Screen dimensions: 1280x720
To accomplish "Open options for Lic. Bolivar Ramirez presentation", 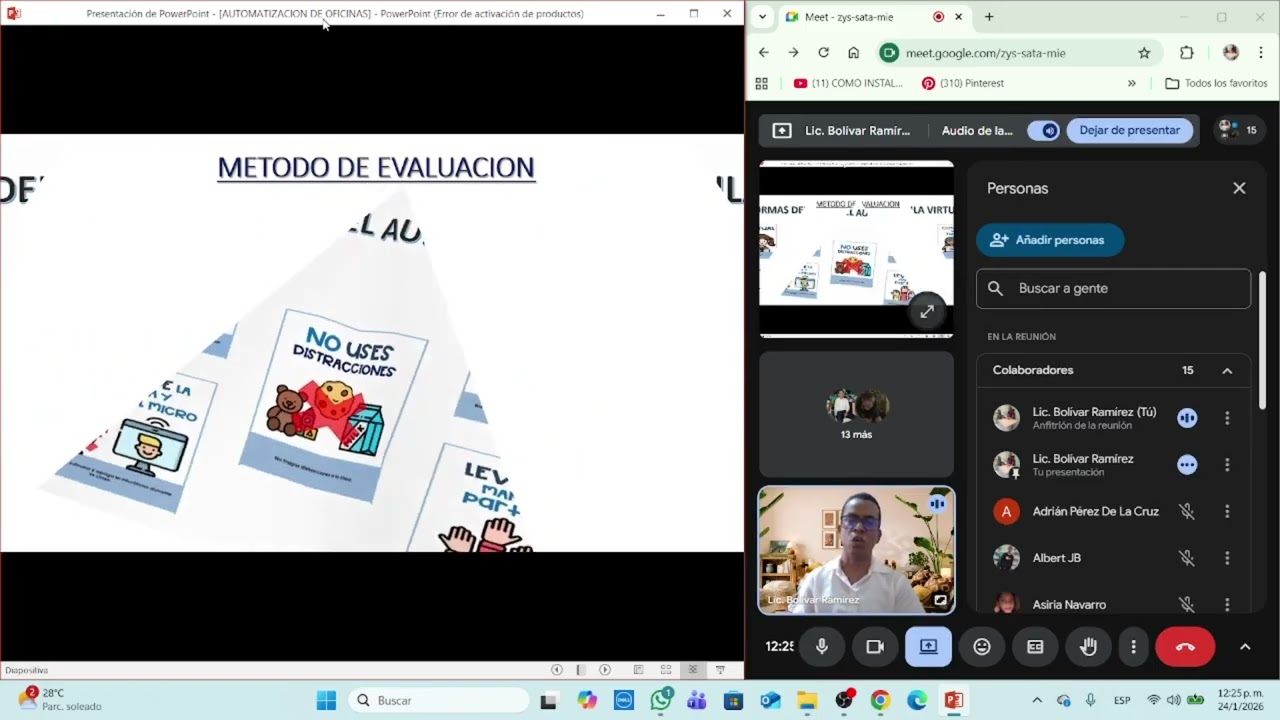I will (1227, 465).
